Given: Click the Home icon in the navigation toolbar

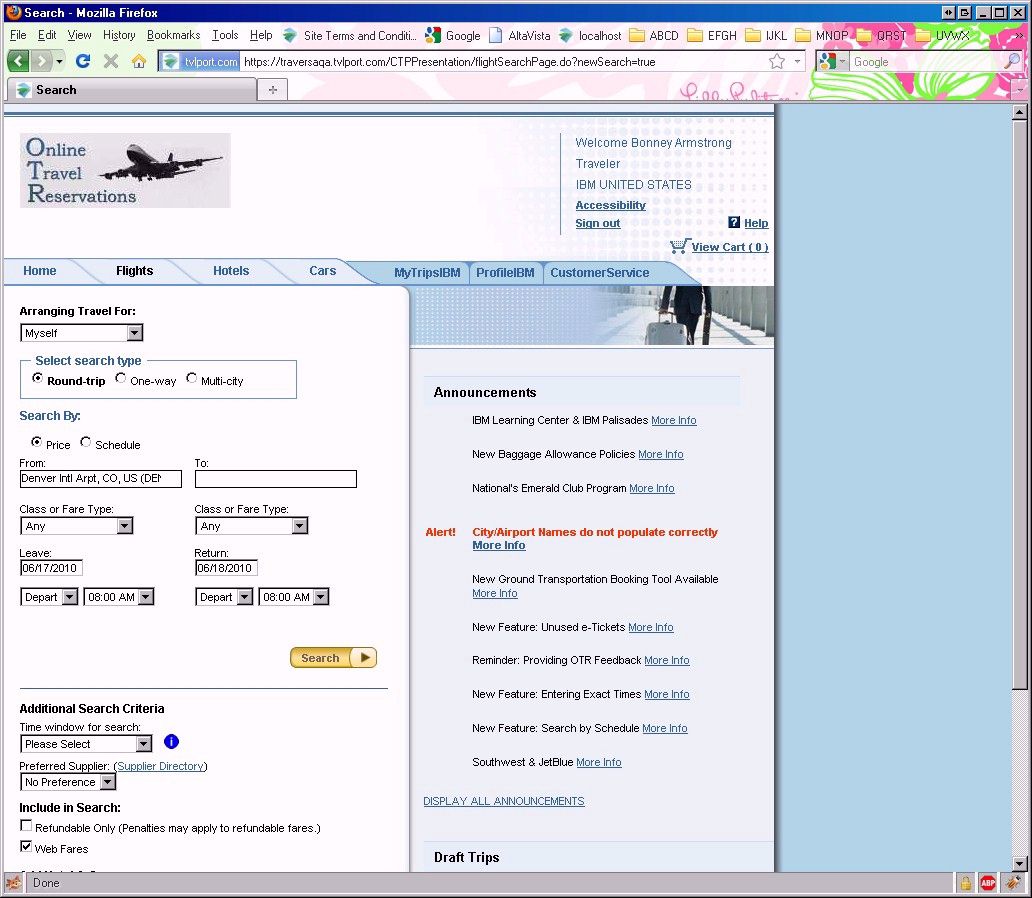Looking at the screenshot, I should coord(139,61).
